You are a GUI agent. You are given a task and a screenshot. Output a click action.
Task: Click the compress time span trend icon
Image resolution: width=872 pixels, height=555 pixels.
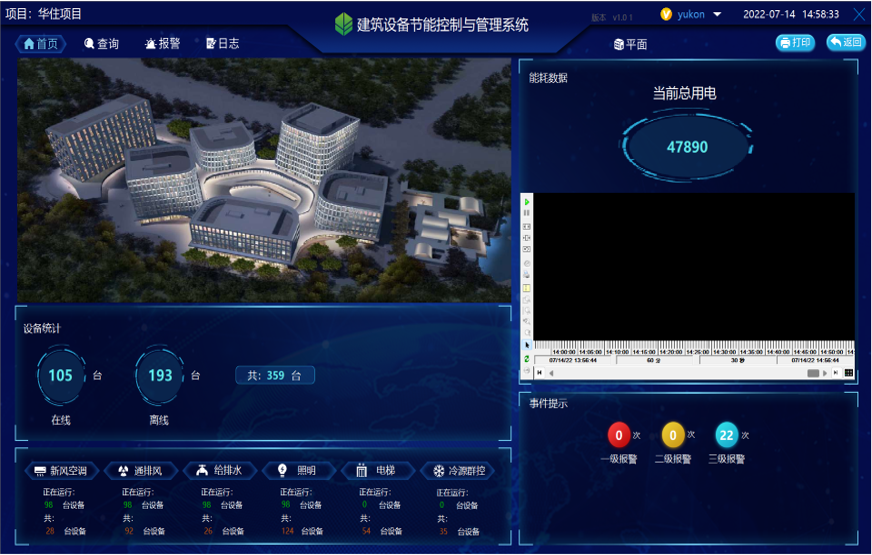tap(527, 249)
